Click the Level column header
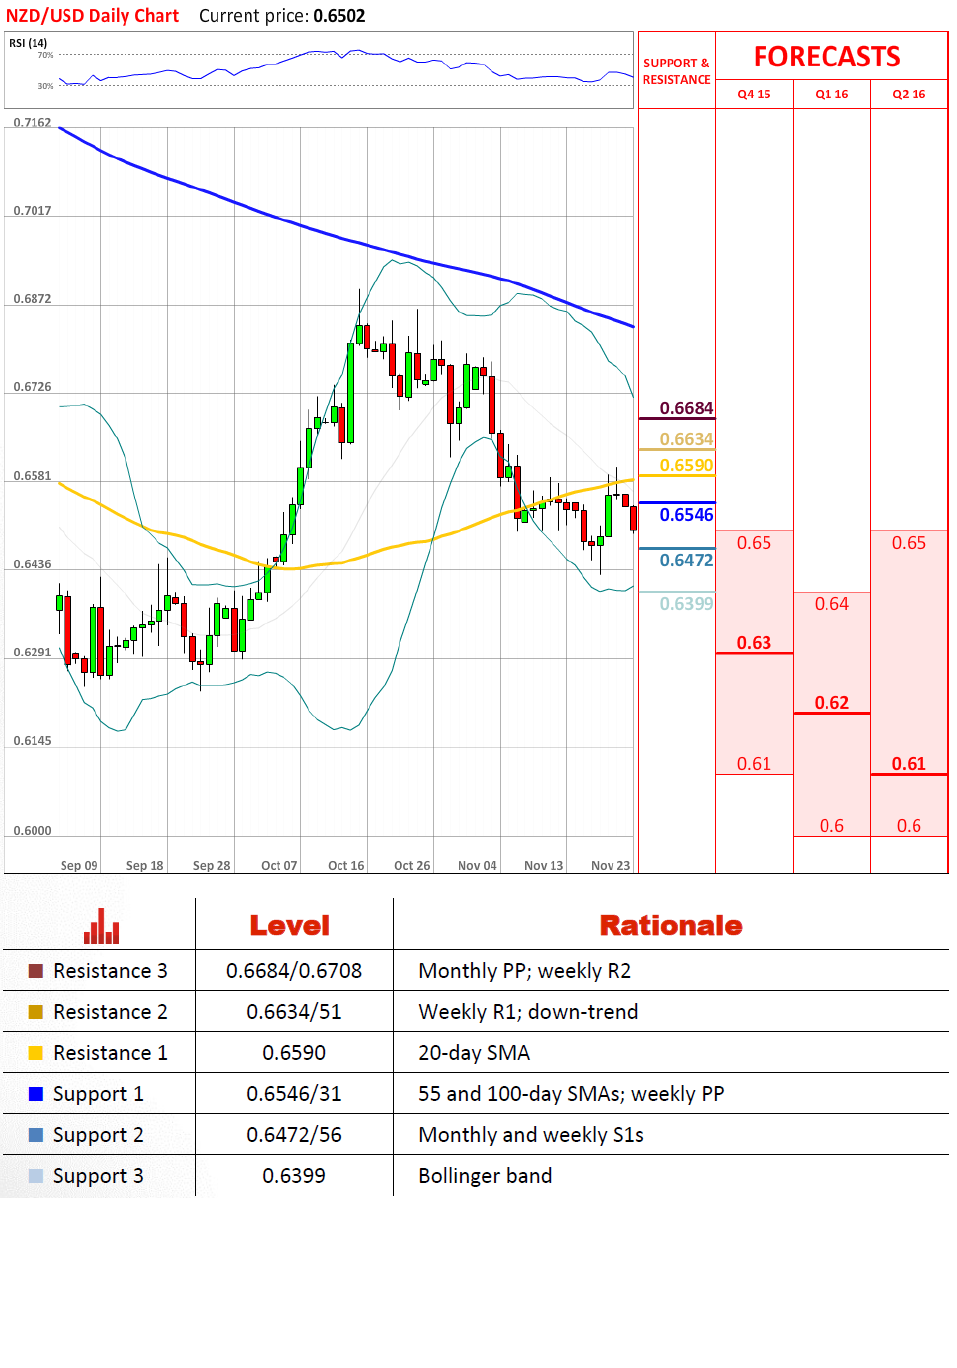 point(290,926)
